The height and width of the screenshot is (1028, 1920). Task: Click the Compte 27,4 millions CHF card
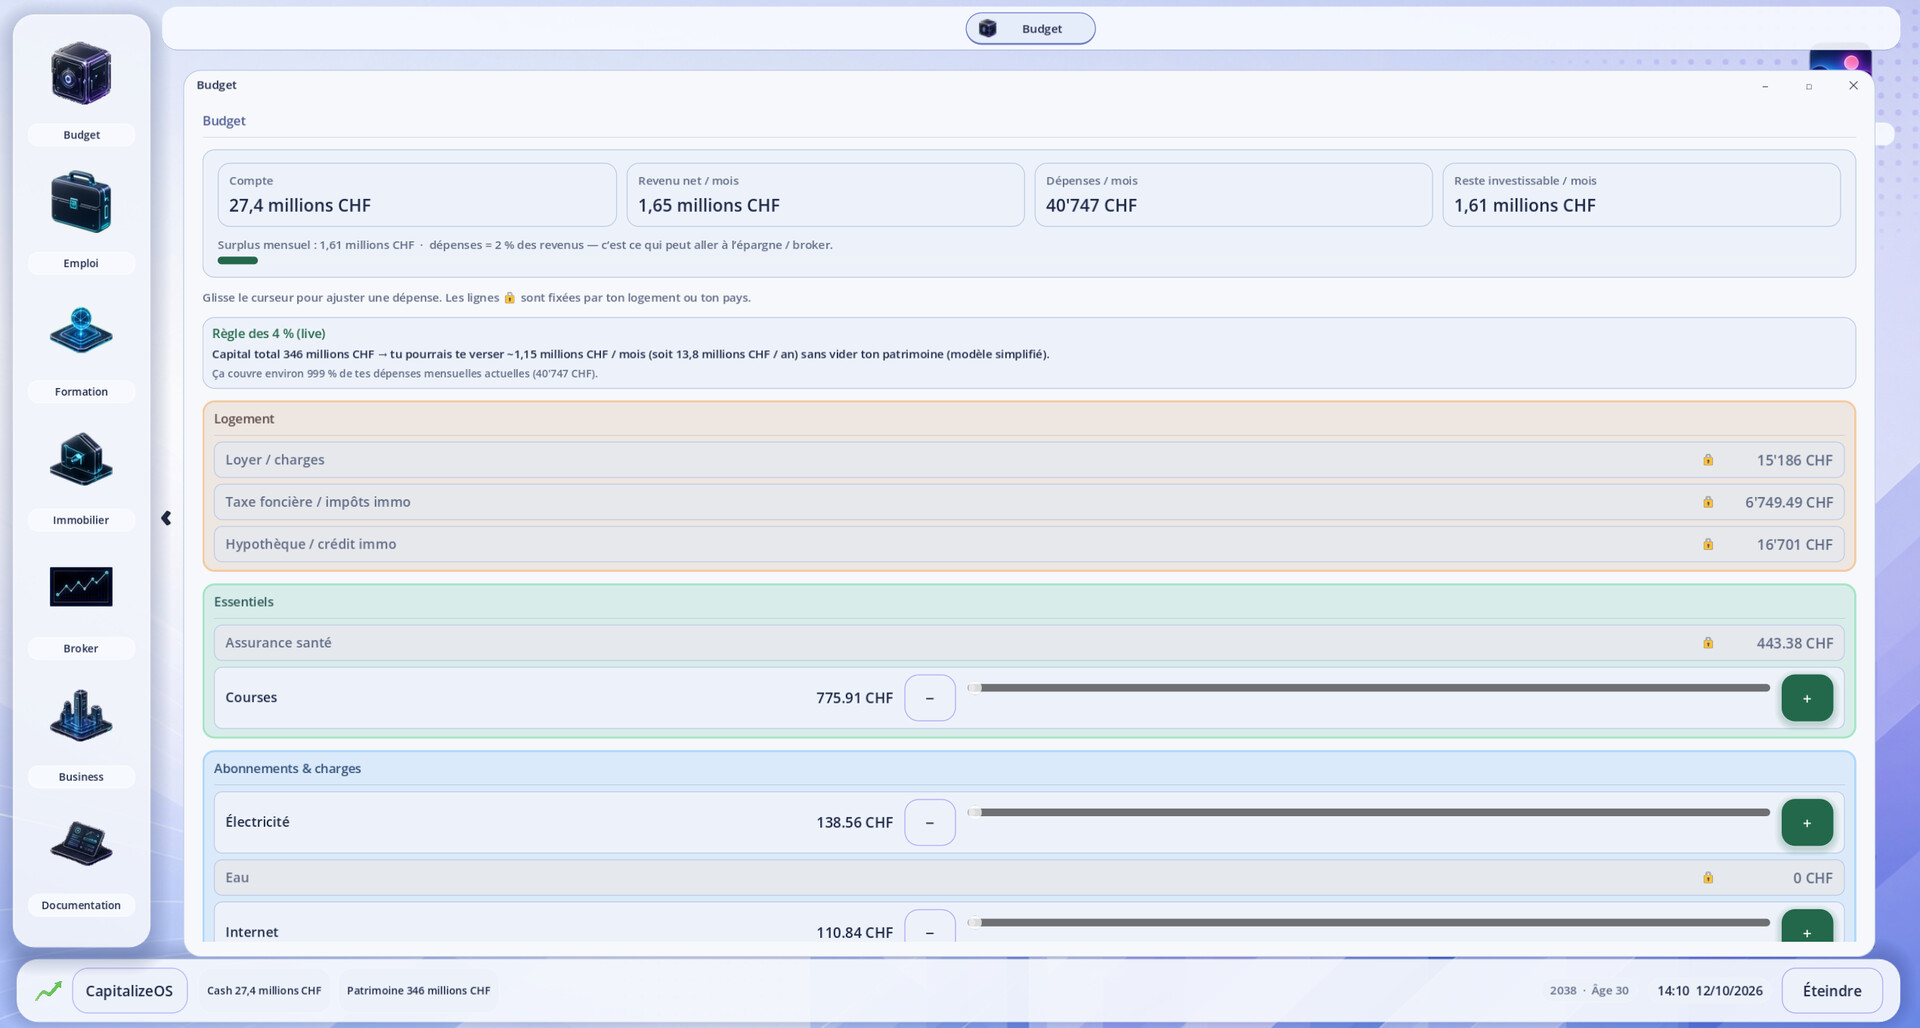pyautogui.click(x=417, y=195)
